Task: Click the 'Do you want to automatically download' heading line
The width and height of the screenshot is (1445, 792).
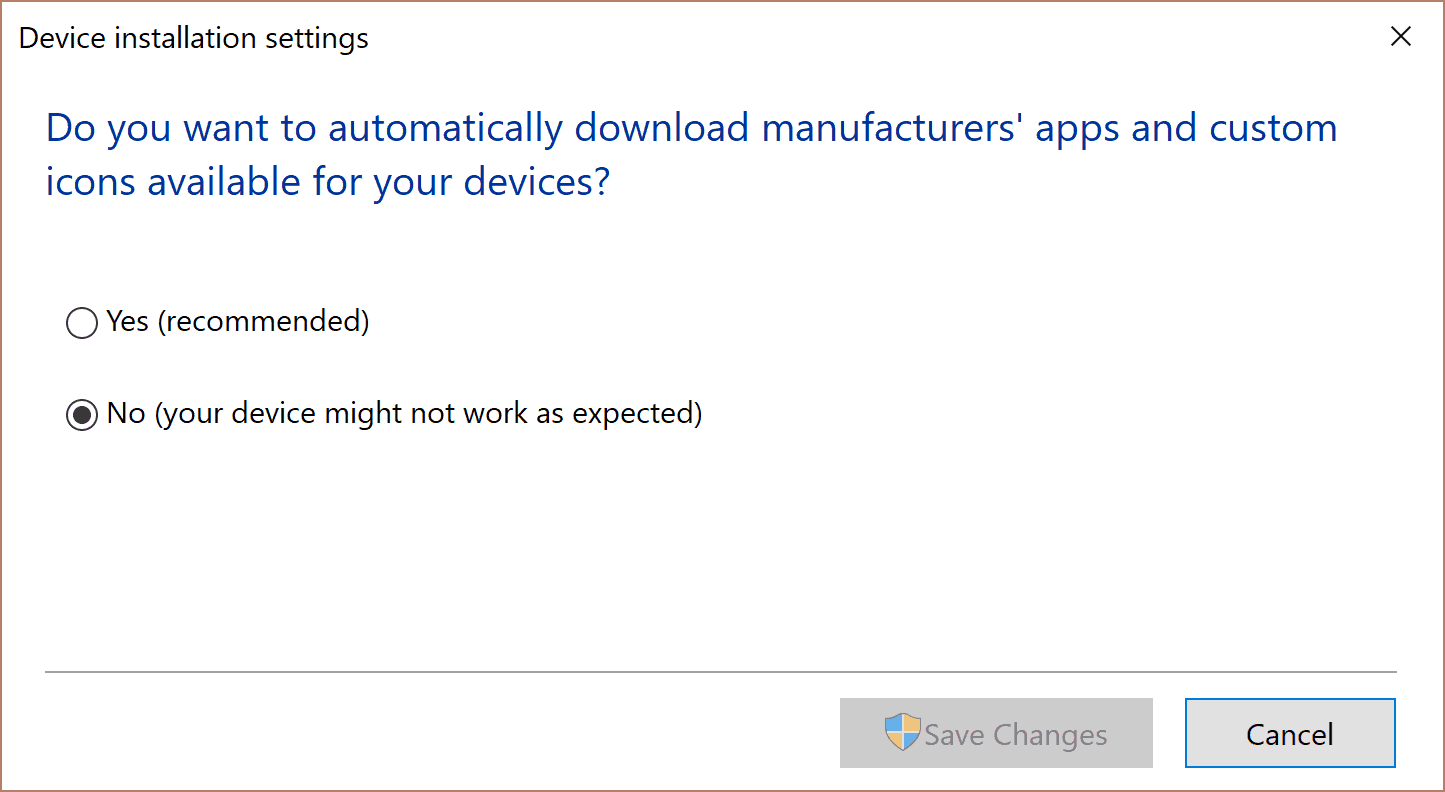Action: (x=398, y=128)
